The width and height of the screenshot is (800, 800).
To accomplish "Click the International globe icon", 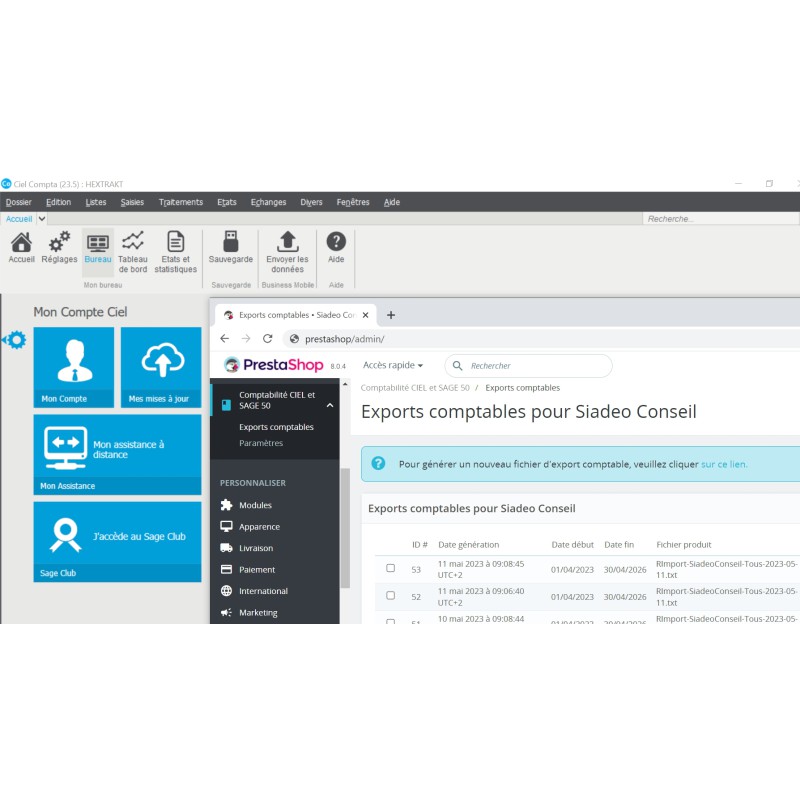I will tap(227, 591).
